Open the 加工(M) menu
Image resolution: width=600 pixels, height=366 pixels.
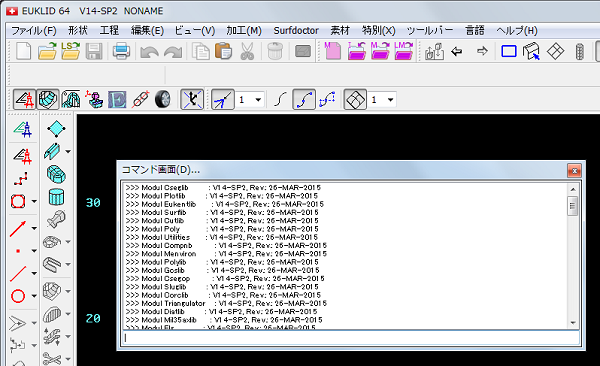(x=244, y=31)
